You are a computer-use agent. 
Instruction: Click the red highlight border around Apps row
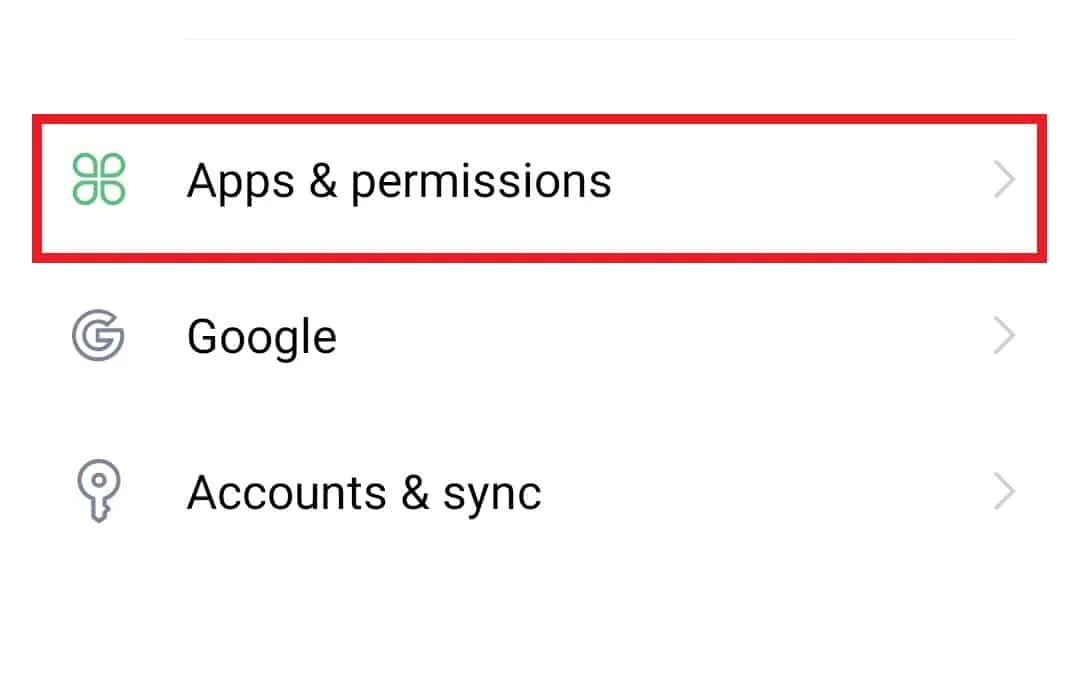539,119
